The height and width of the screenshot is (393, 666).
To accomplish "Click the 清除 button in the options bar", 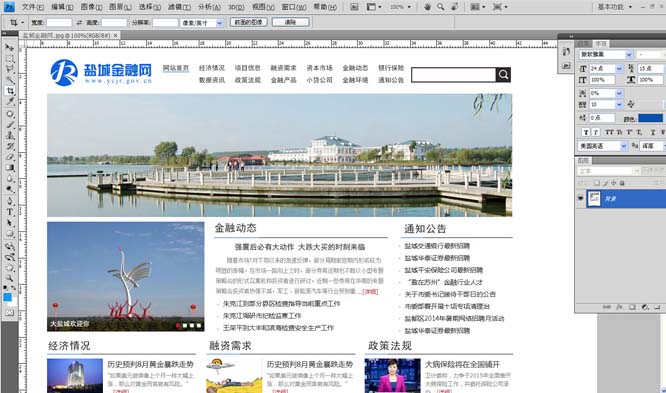I will click(291, 22).
